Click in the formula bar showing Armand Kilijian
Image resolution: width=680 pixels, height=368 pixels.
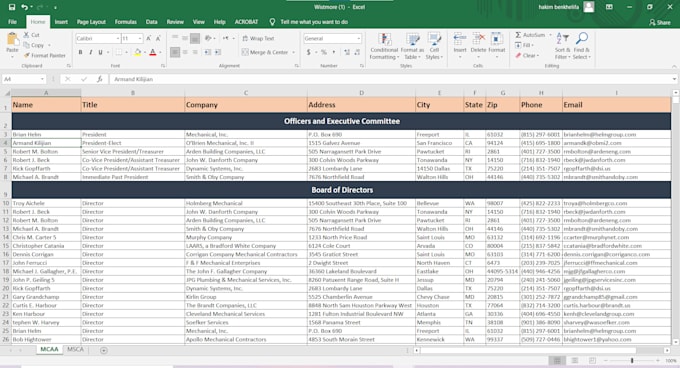coord(390,79)
